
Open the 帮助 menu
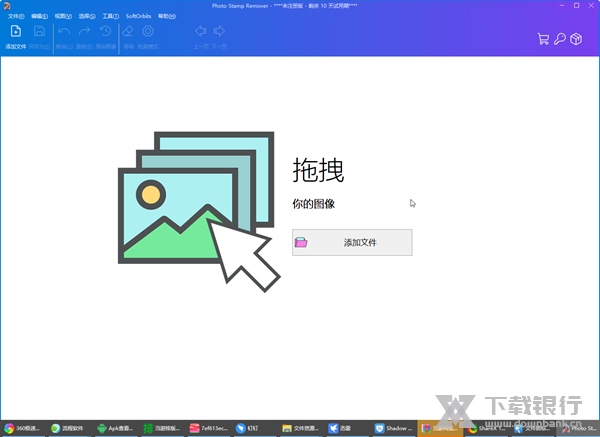pos(167,16)
